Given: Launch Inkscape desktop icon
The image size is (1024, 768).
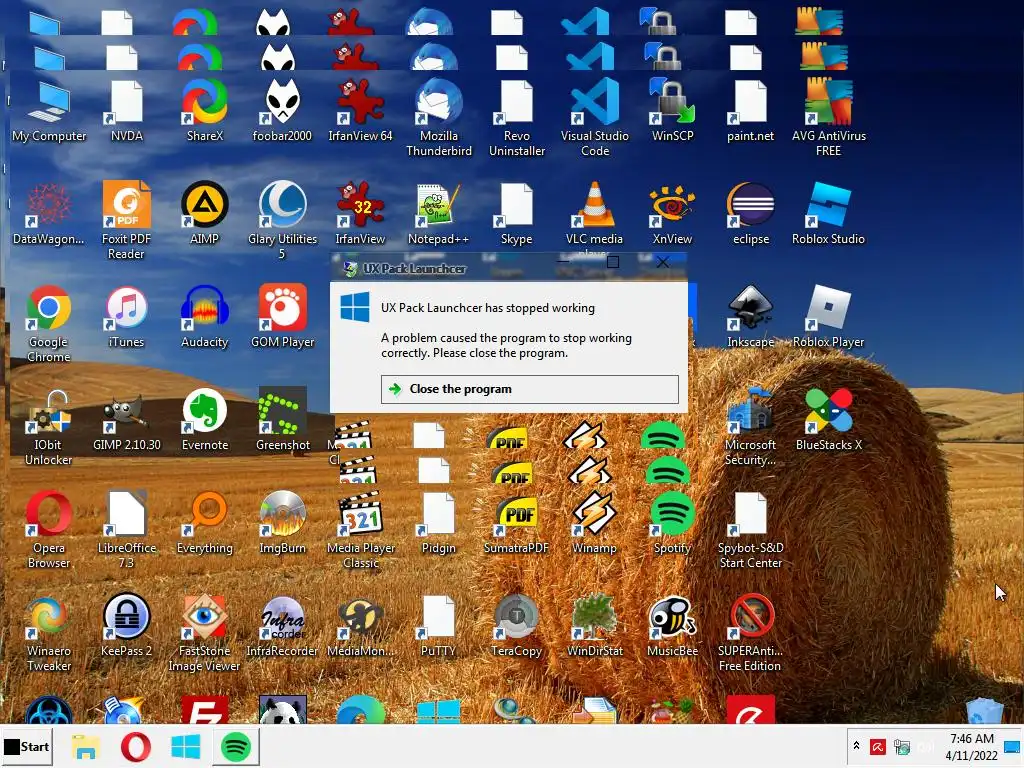Looking at the screenshot, I should point(750,318).
